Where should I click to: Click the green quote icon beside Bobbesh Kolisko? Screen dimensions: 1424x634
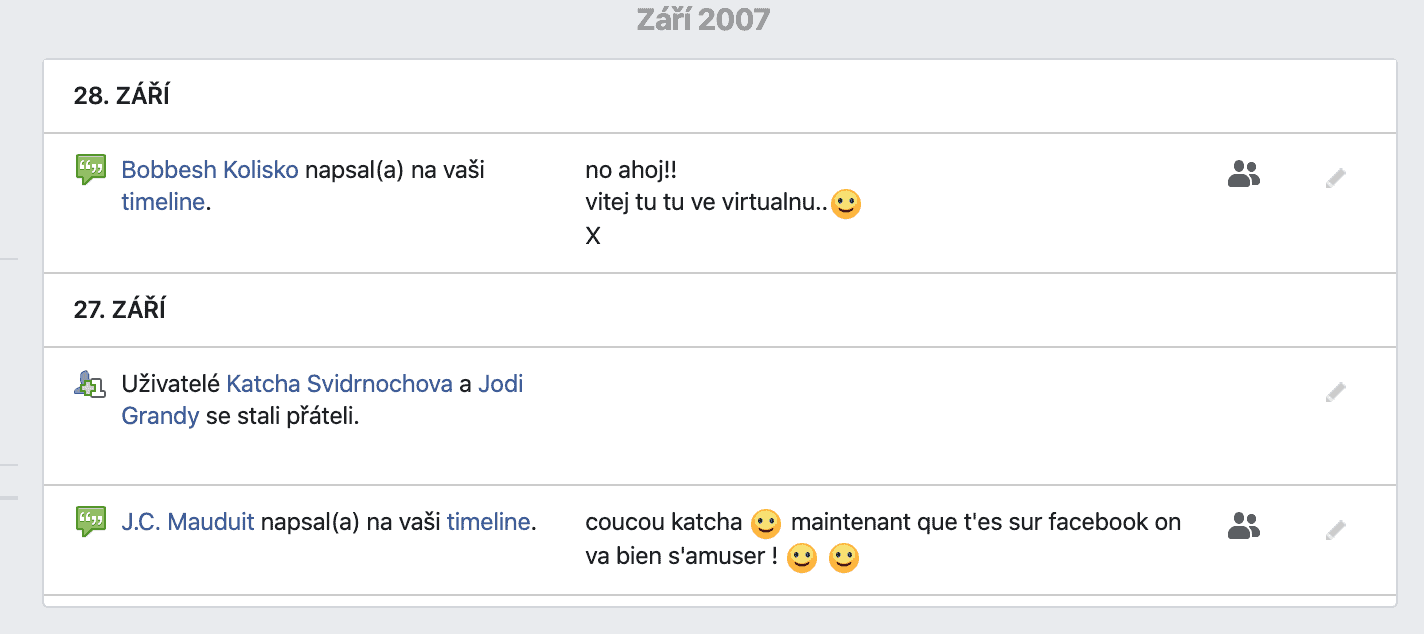click(x=91, y=170)
